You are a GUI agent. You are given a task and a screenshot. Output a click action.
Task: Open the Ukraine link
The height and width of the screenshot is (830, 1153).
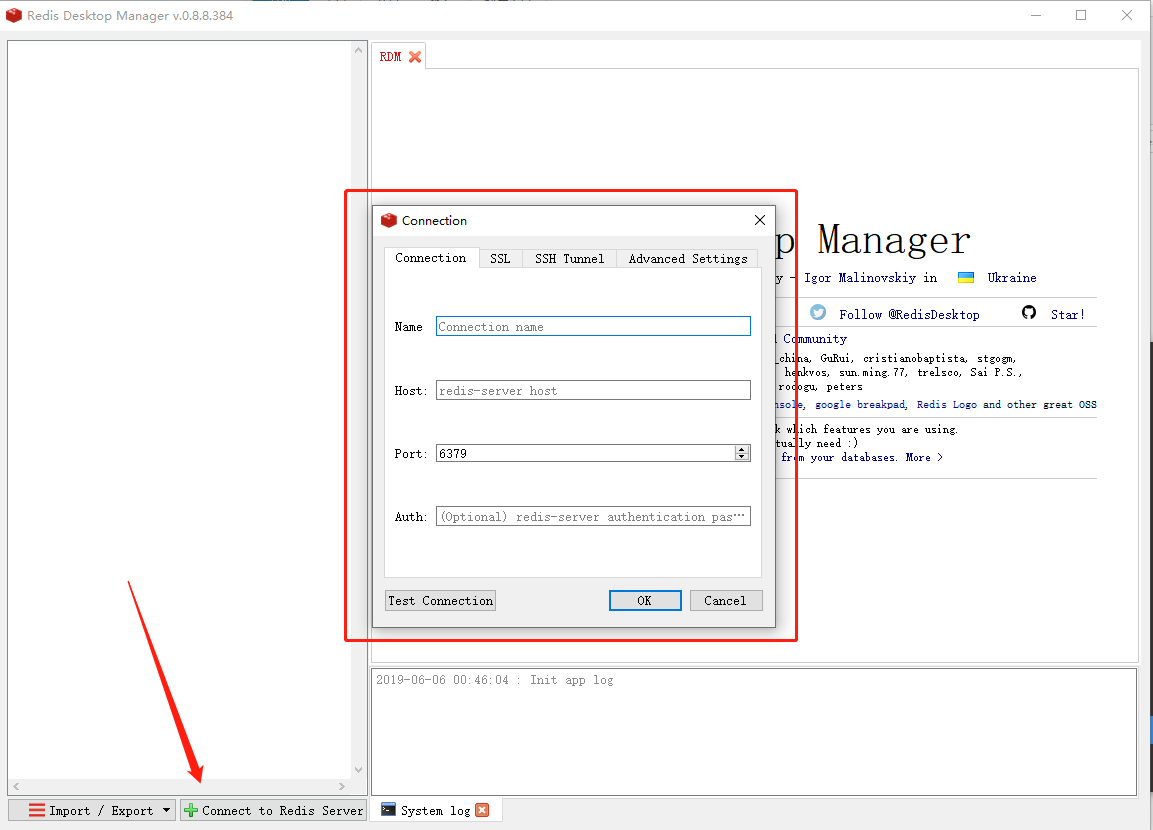pyautogui.click(x=1012, y=277)
